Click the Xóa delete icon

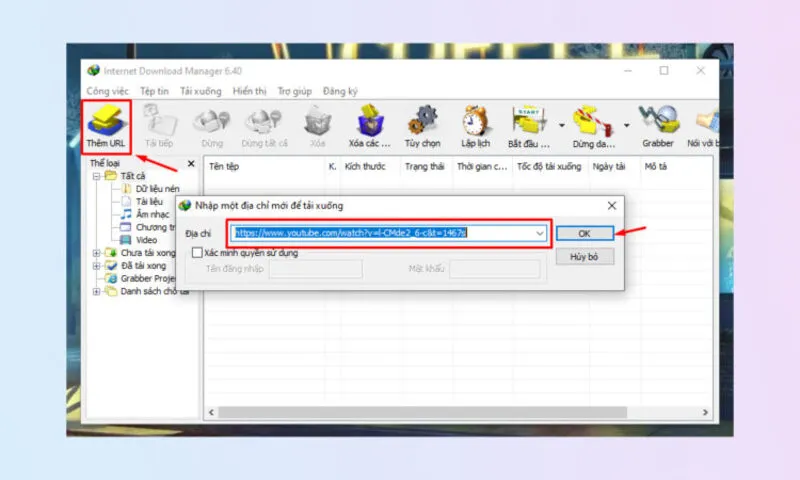(317, 127)
